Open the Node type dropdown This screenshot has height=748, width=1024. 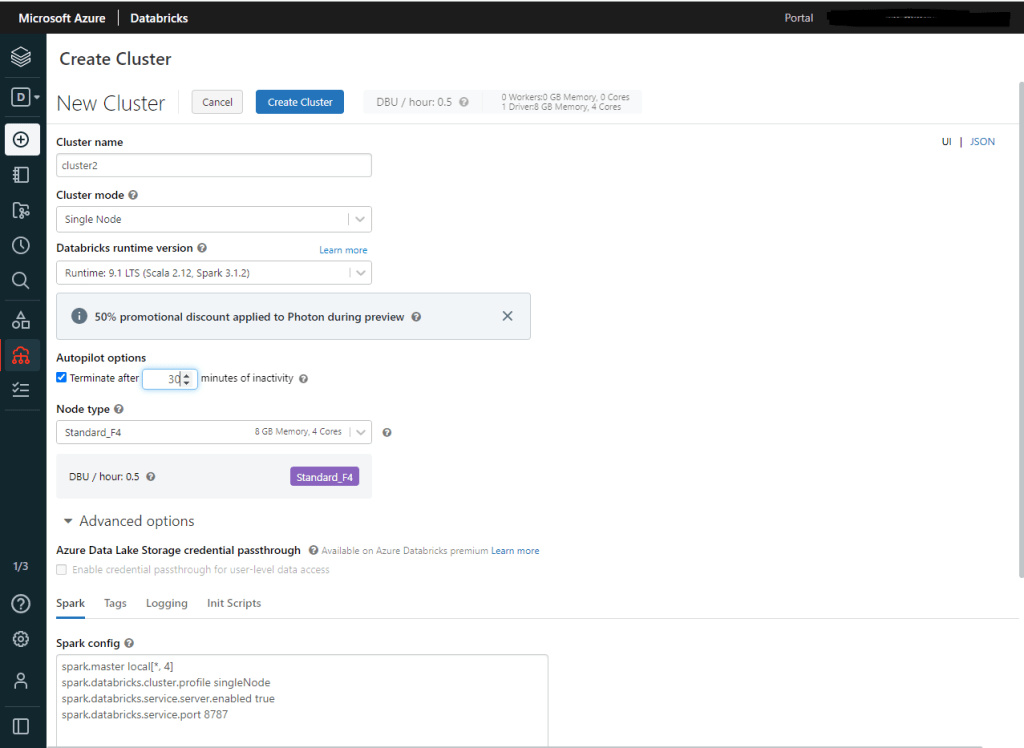click(x=213, y=432)
